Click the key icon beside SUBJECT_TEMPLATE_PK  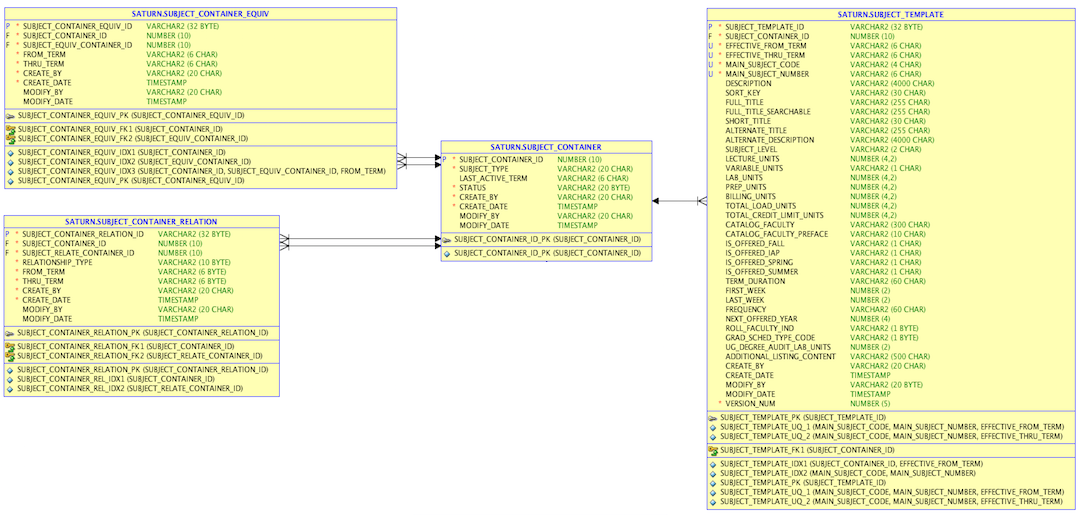tap(713, 417)
